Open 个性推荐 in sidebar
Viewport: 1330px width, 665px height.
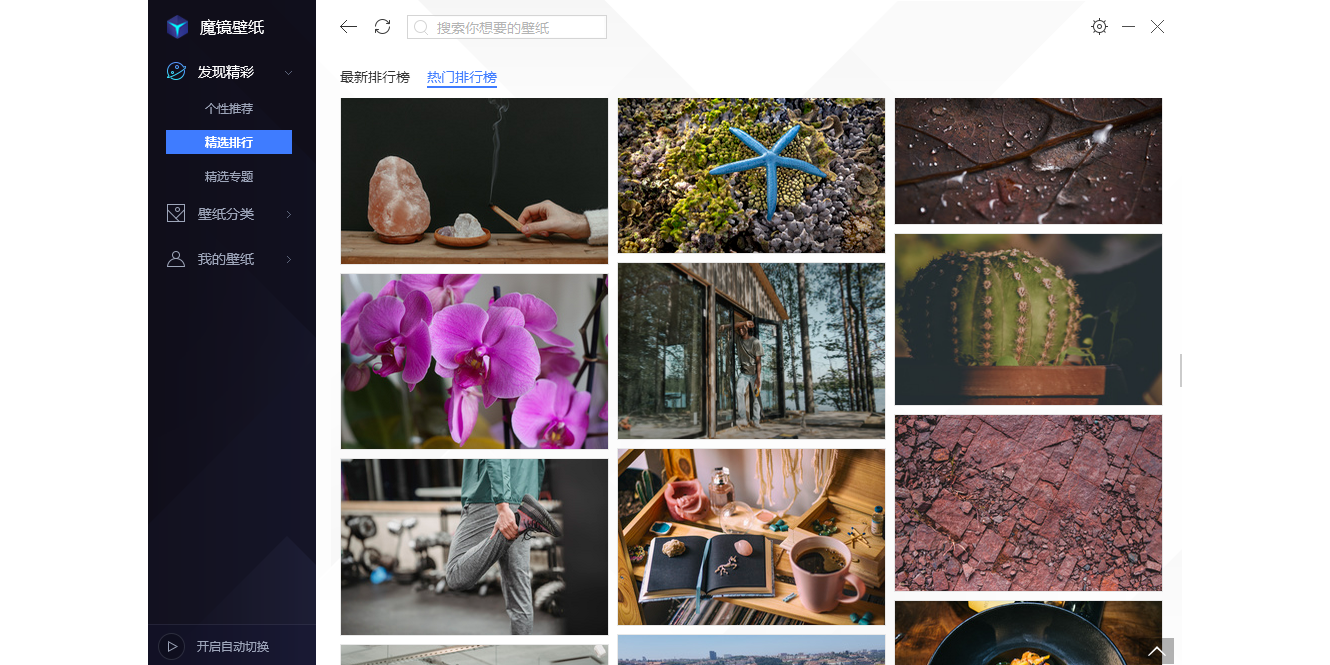pos(229,108)
